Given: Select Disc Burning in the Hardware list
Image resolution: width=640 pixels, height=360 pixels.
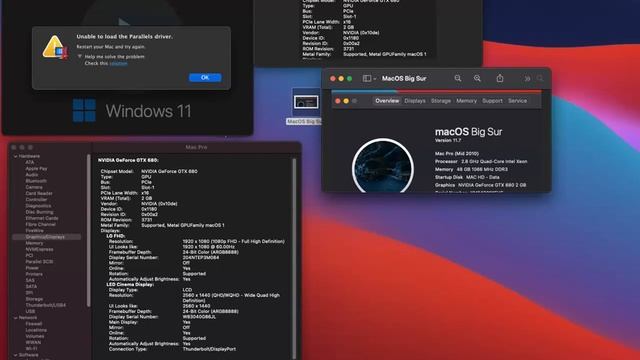Looking at the screenshot, I should 39,212.
